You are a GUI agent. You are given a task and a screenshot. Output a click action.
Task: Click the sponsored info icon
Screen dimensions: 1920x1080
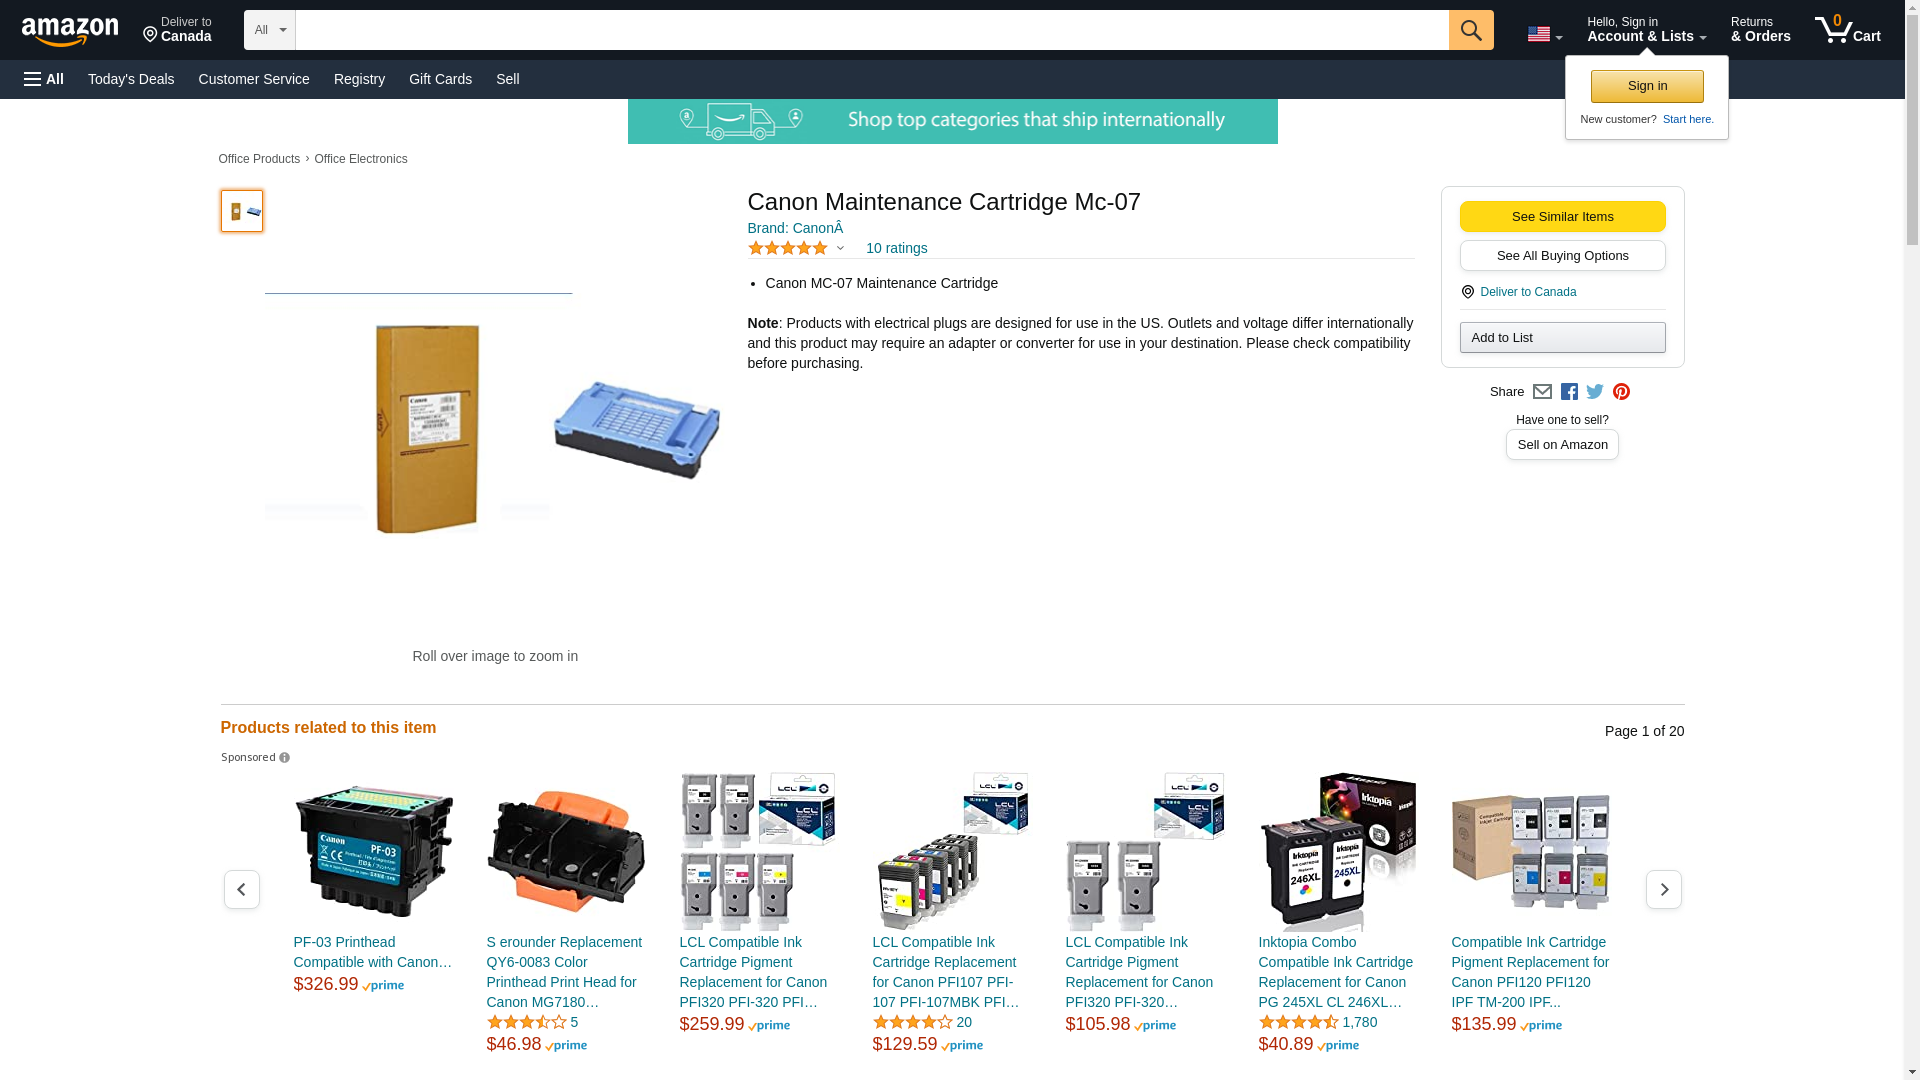[x=284, y=758]
